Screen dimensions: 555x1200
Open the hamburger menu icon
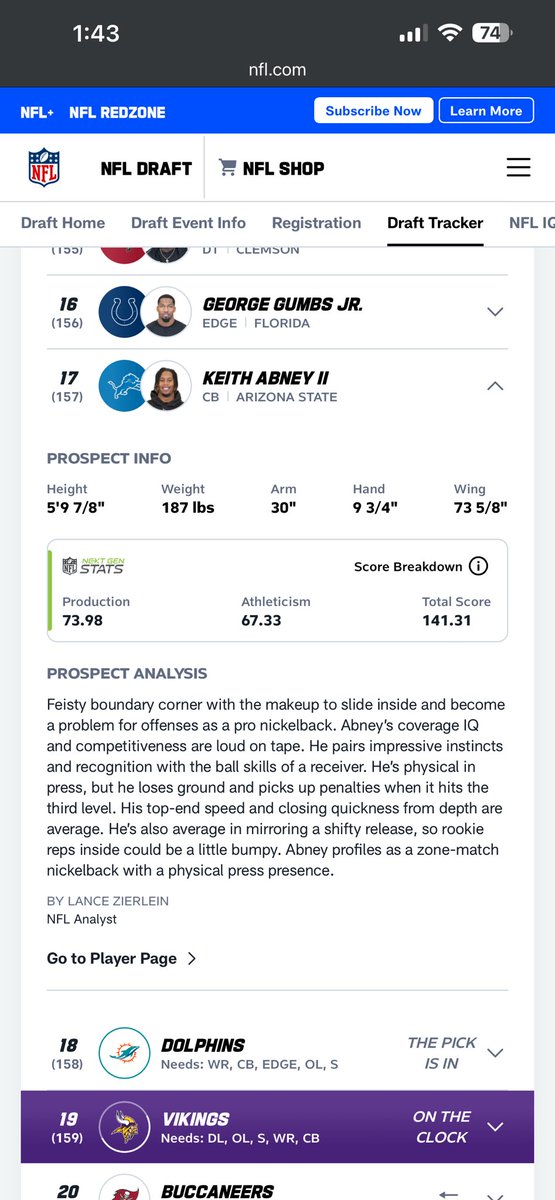518,167
